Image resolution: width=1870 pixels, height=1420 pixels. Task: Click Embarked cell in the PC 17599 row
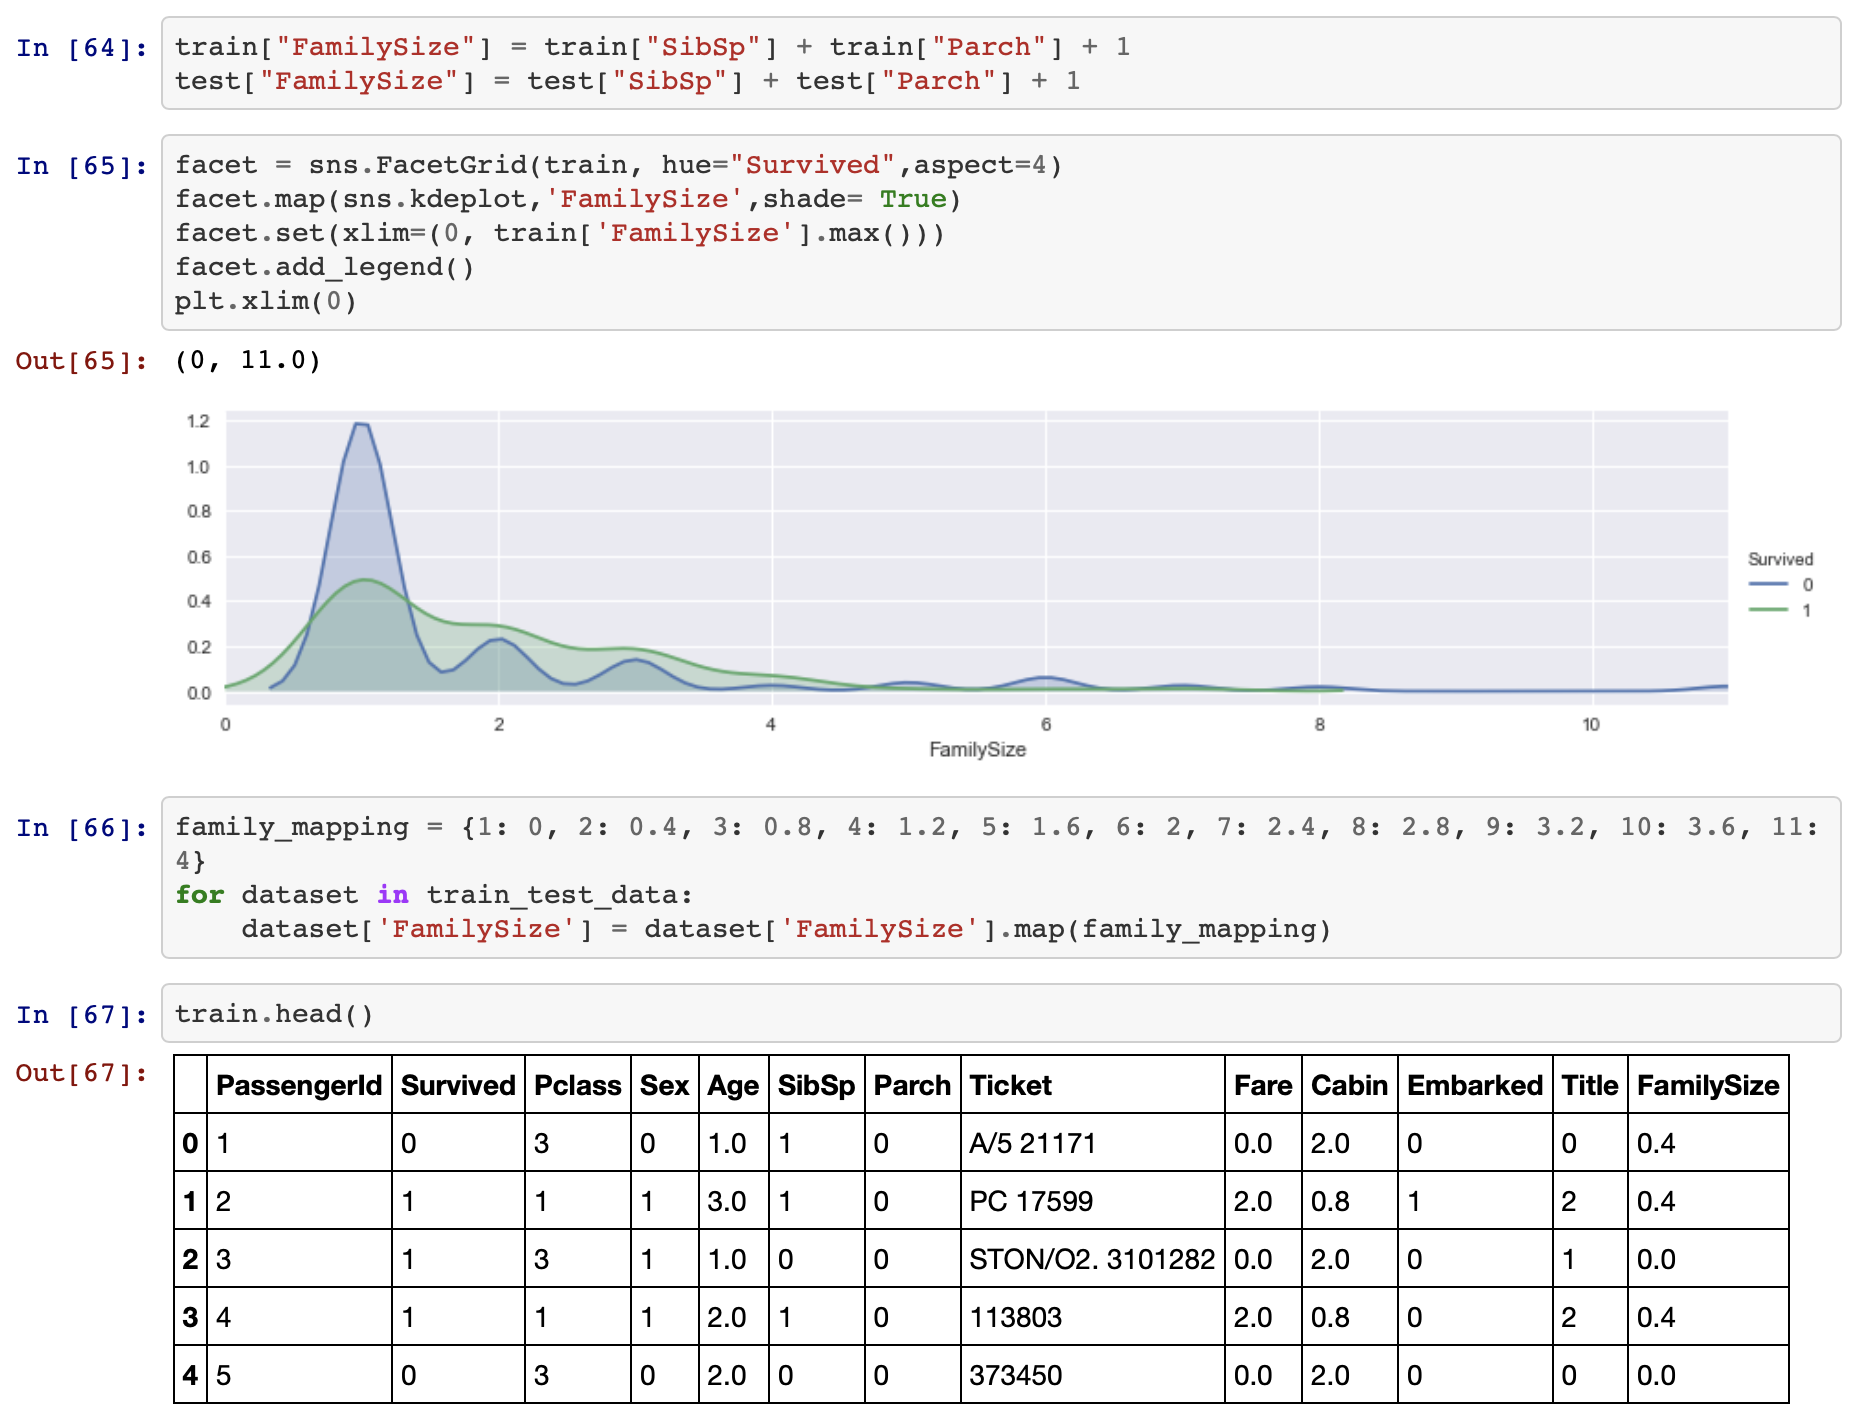(x=1475, y=1201)
